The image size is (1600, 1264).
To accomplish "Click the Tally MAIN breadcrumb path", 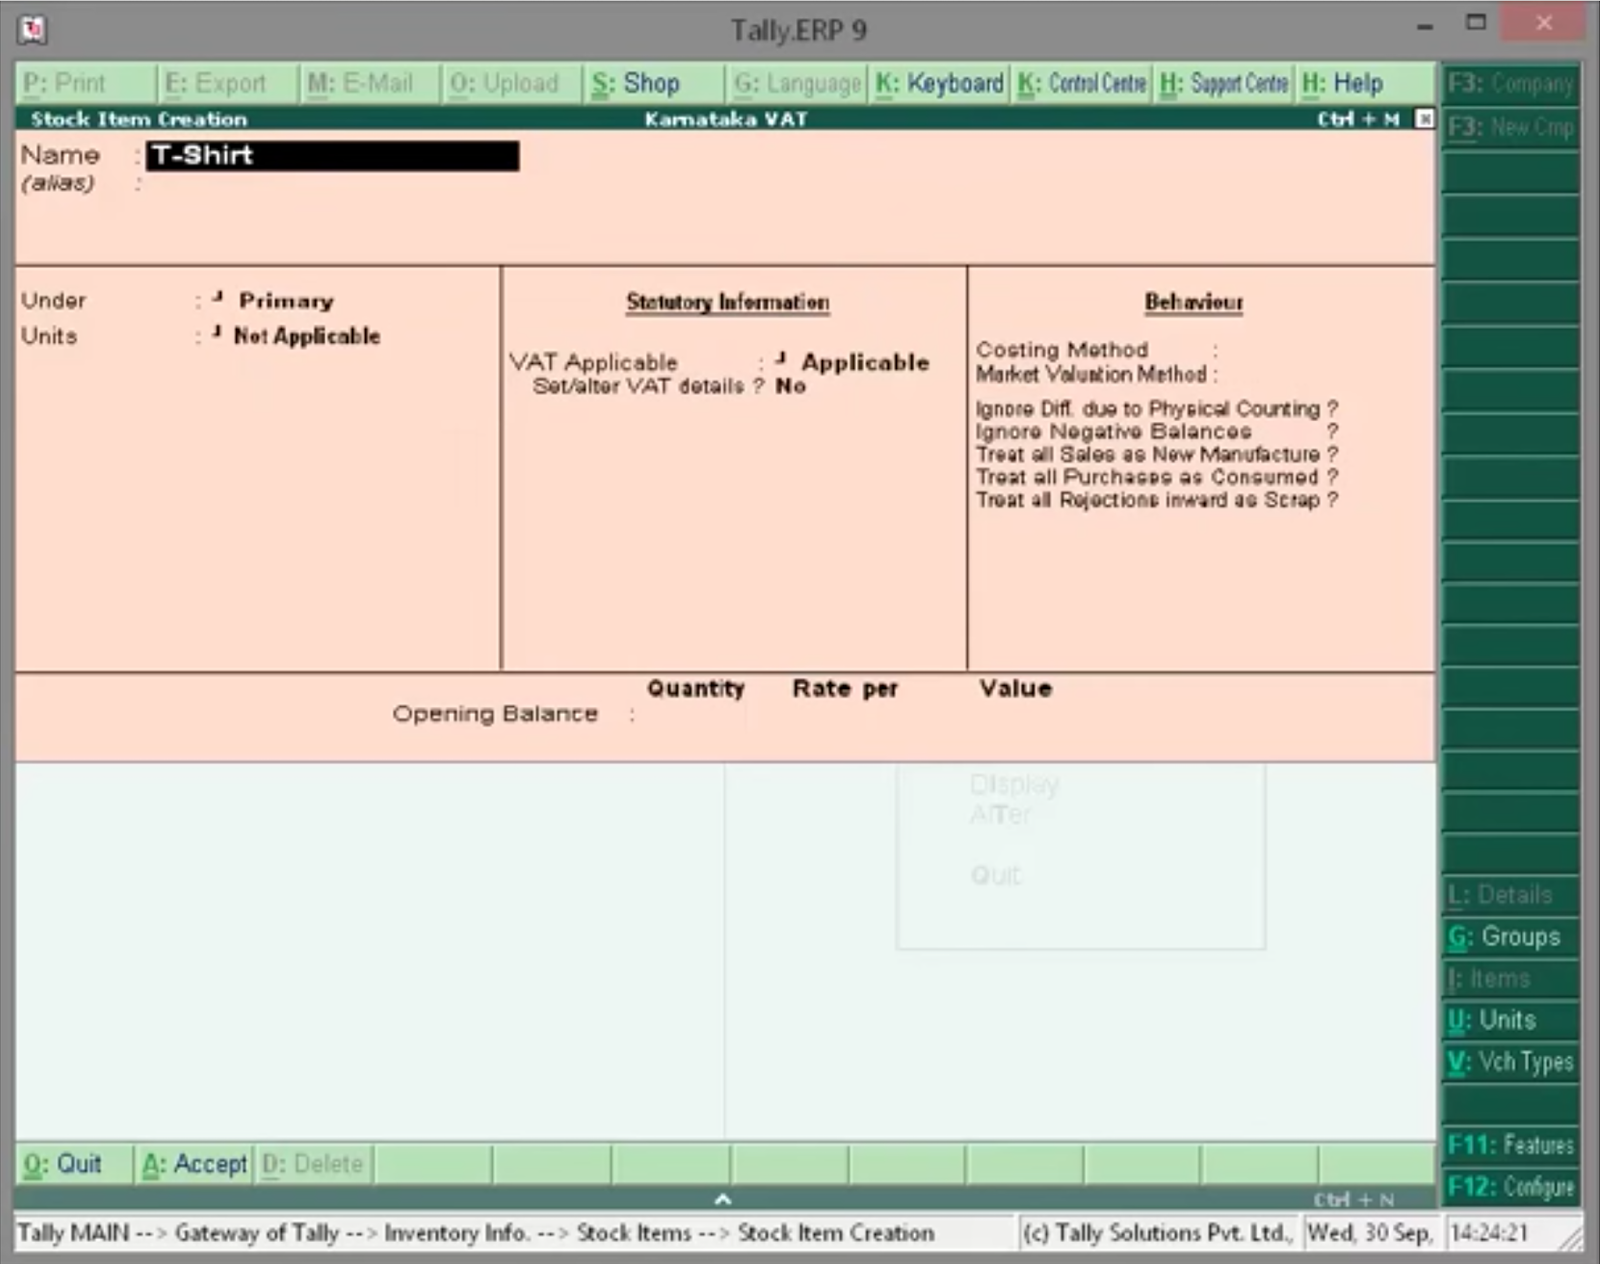I will [x=476, y=1233].
